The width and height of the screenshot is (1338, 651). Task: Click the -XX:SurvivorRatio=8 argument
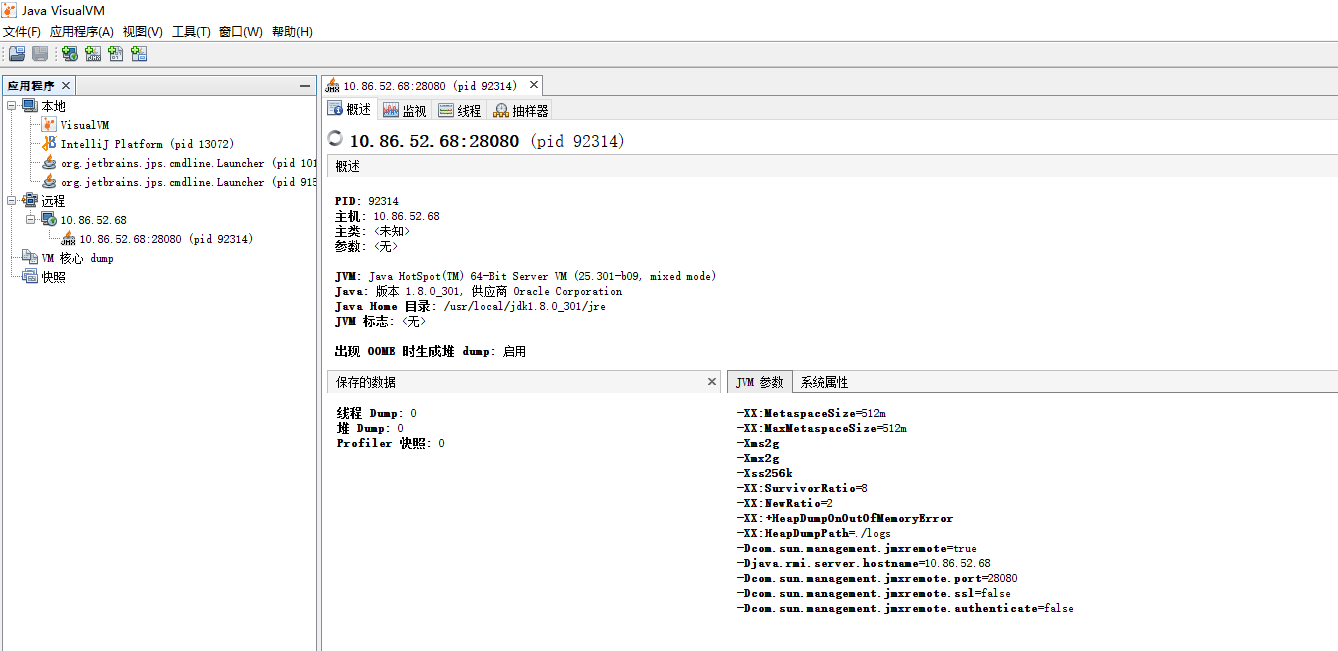pos(802,488)
